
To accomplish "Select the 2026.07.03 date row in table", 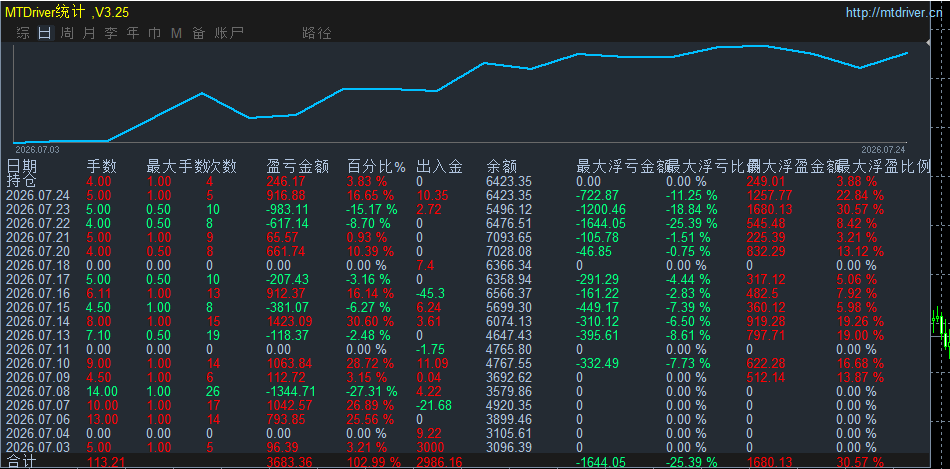I will [x=38, y=447].
